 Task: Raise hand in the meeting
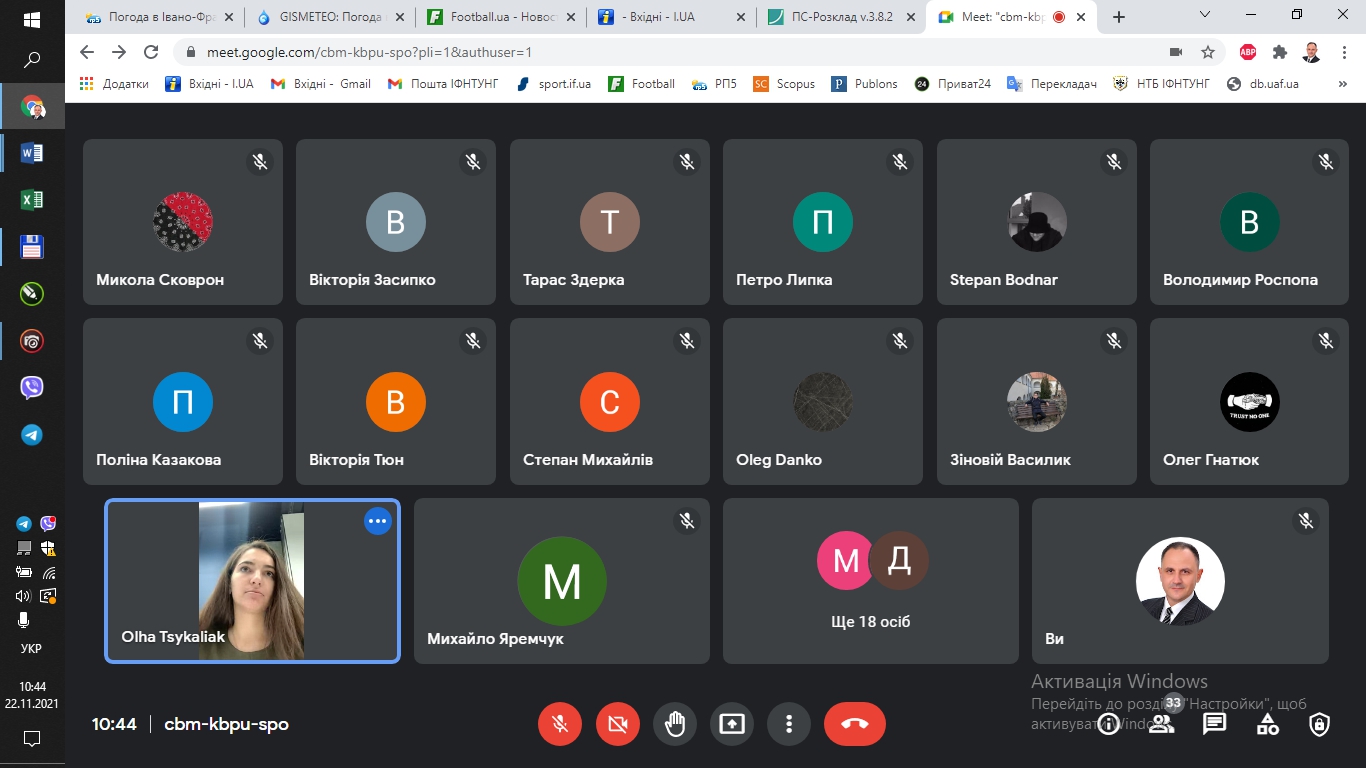[675, 724]
